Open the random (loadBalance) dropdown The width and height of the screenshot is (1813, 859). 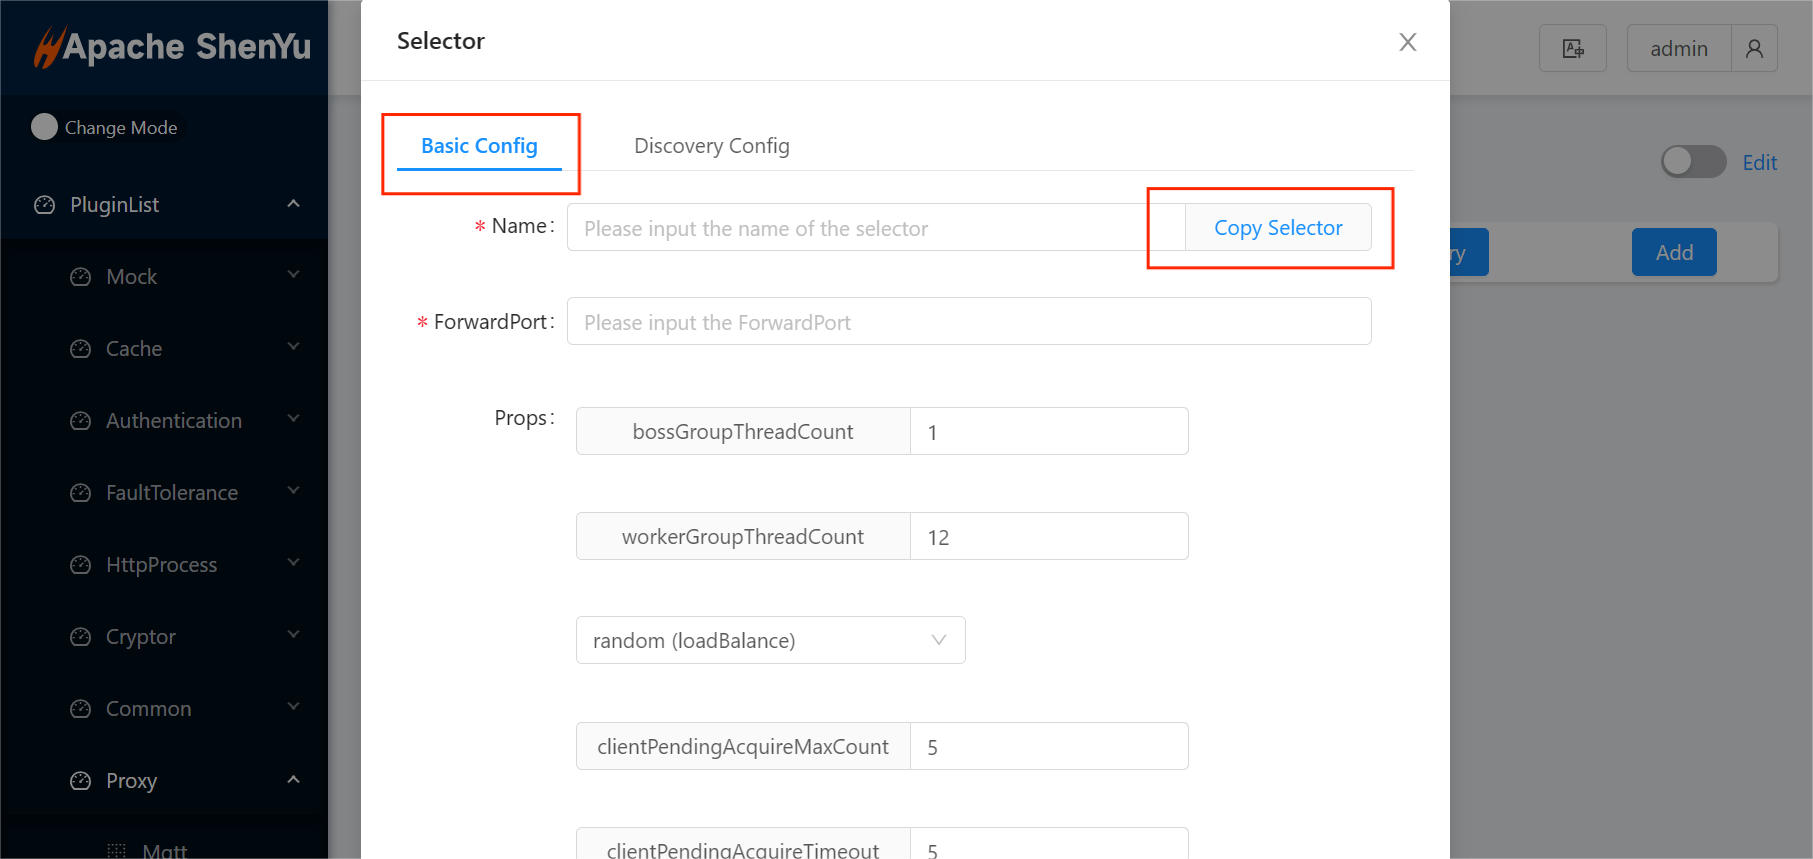(x=770, y=640)
